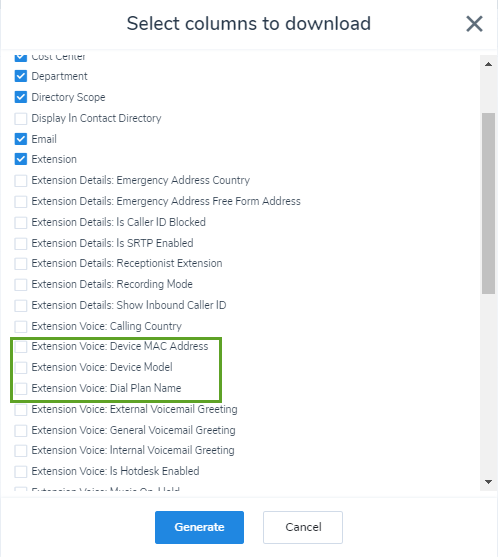Uncheck the Directory Scope checkbox
The image size is (498, 557).
tap(21, 97)
